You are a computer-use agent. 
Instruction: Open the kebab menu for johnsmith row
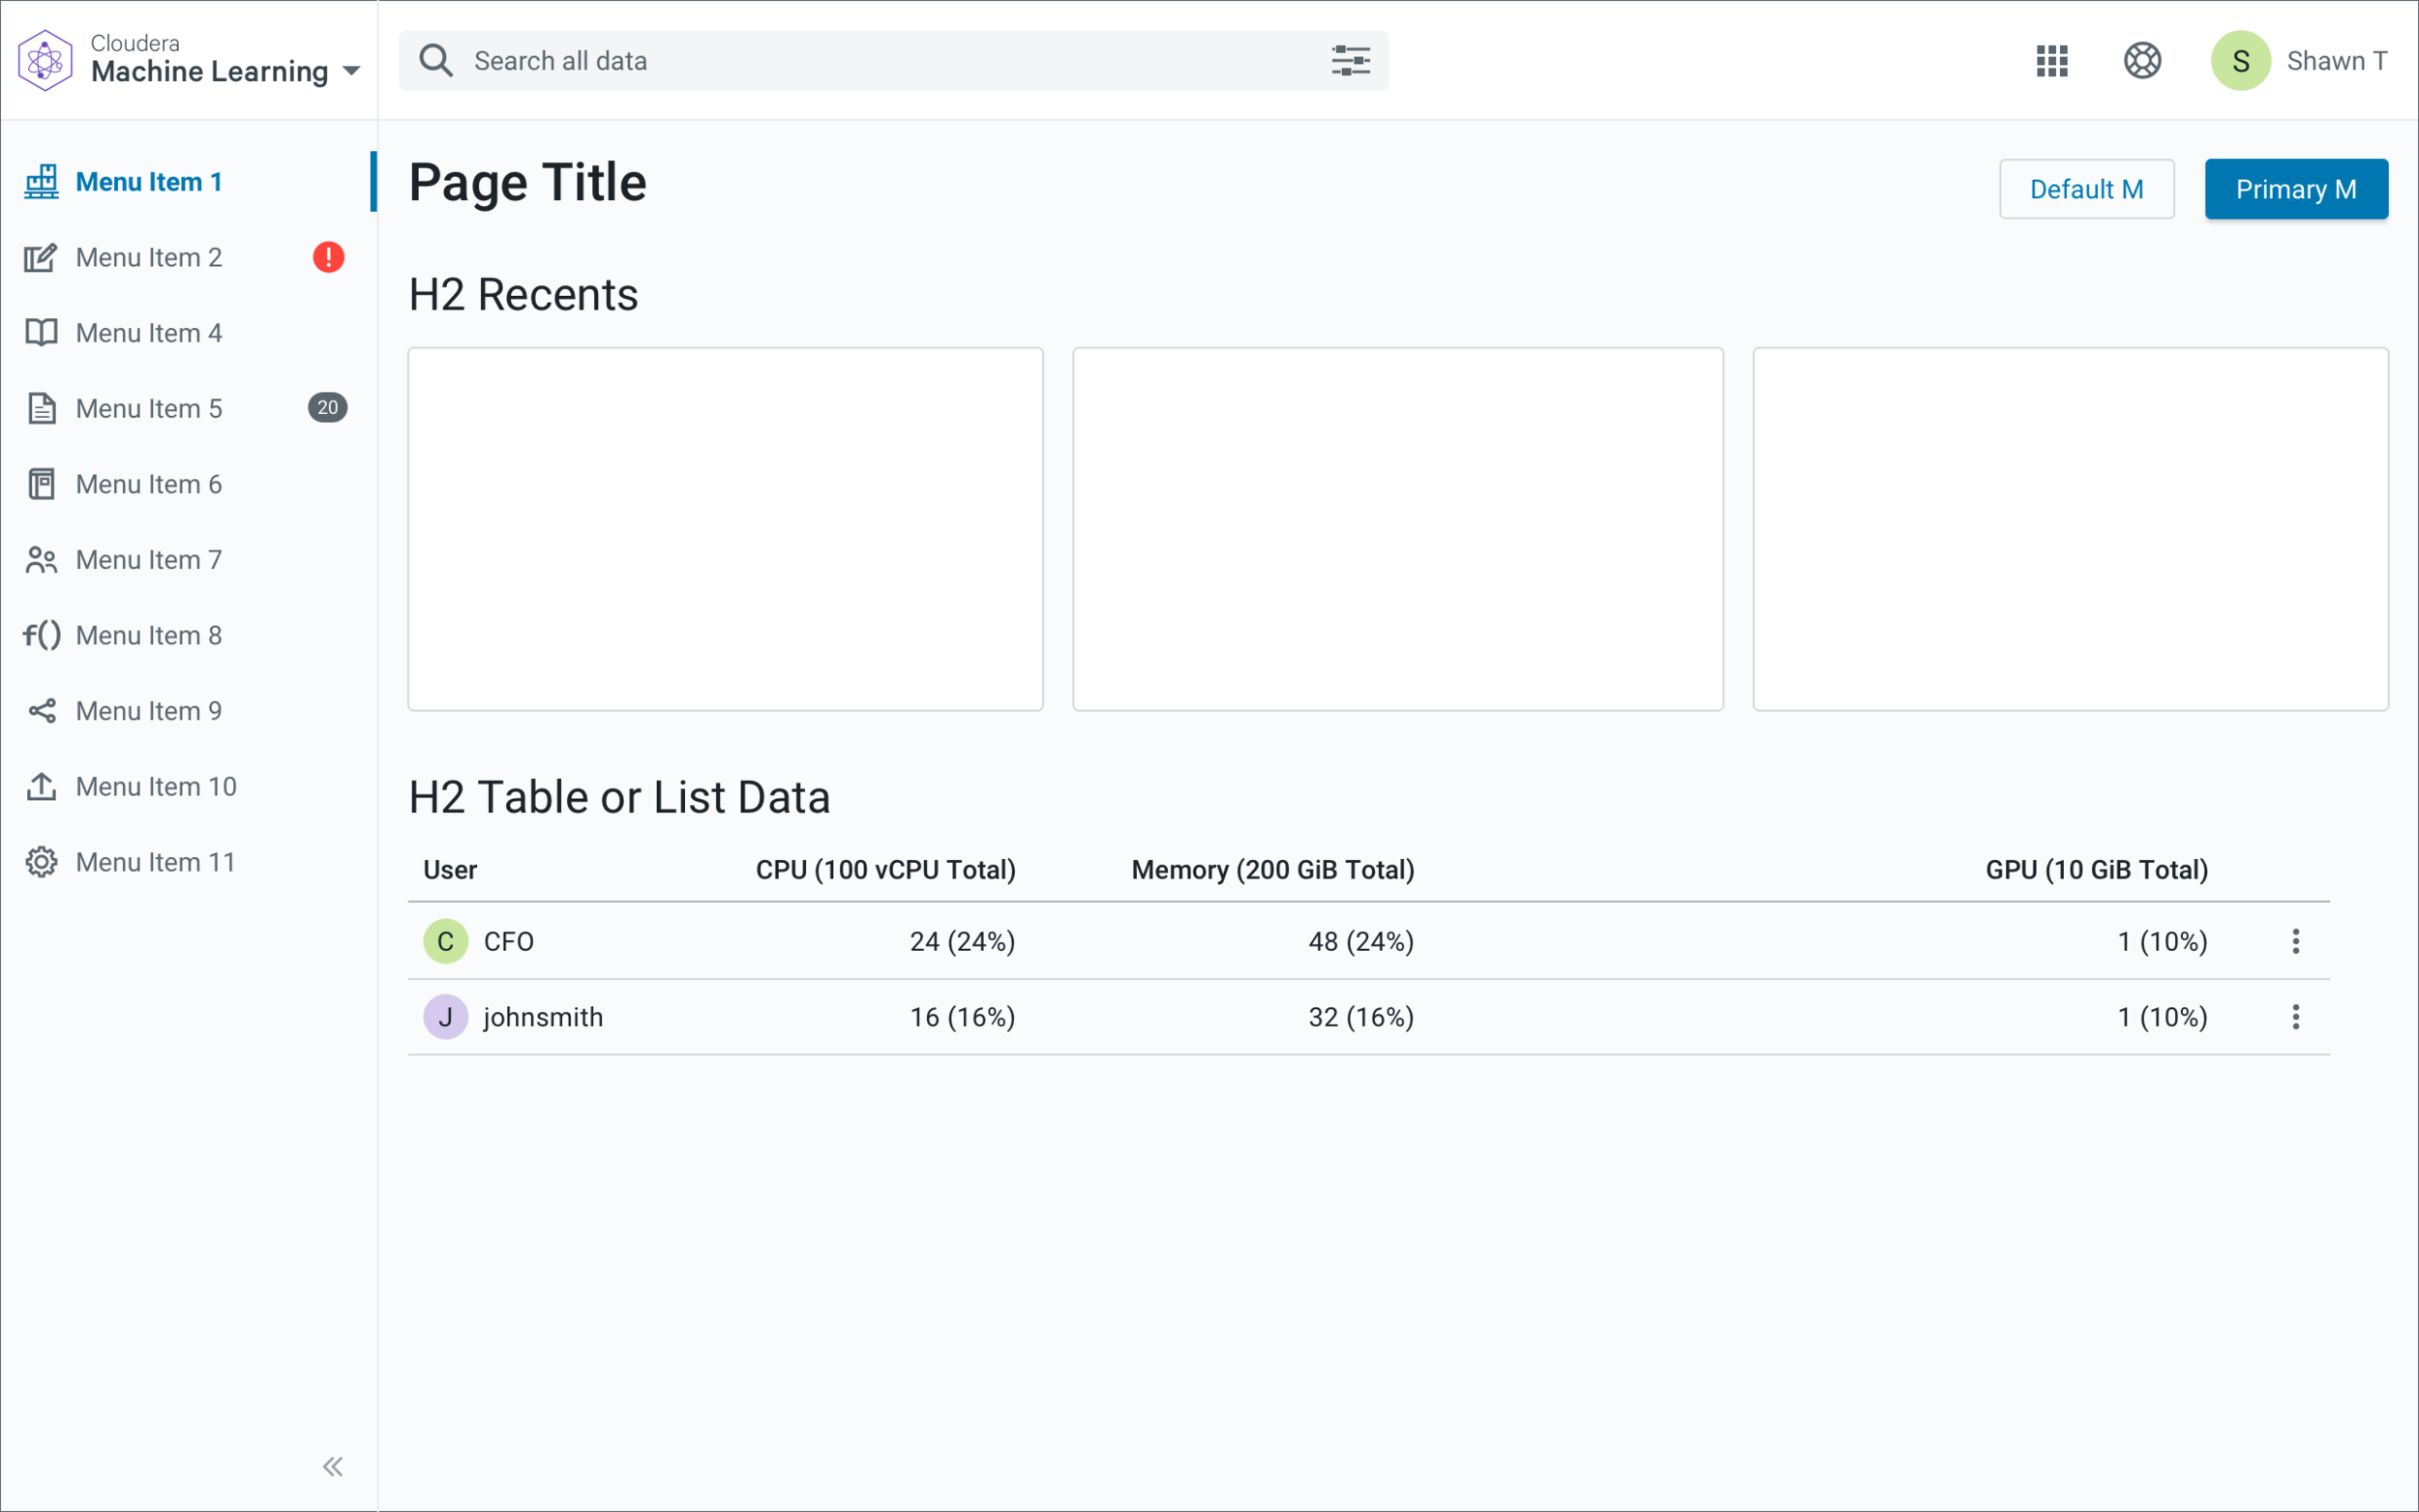(2296, 1017)
